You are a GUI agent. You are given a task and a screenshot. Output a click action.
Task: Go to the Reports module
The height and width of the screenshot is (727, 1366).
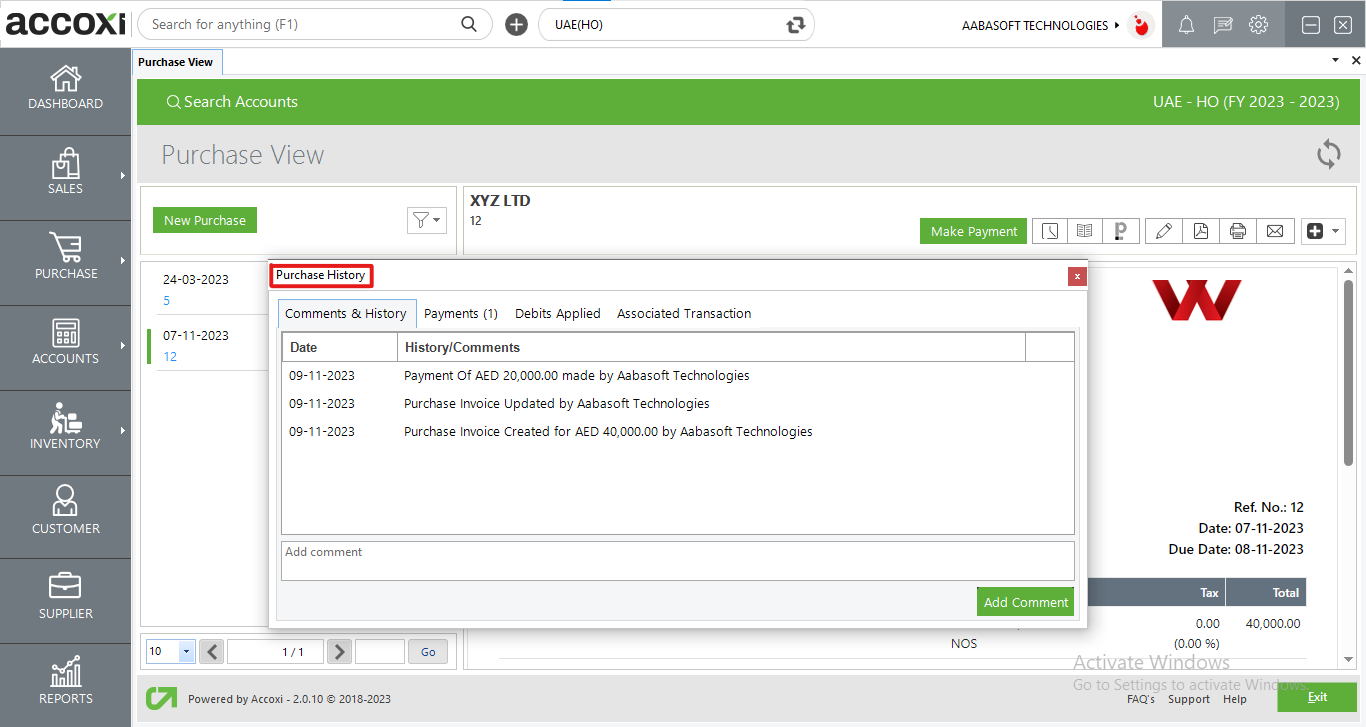coord(65,684)
